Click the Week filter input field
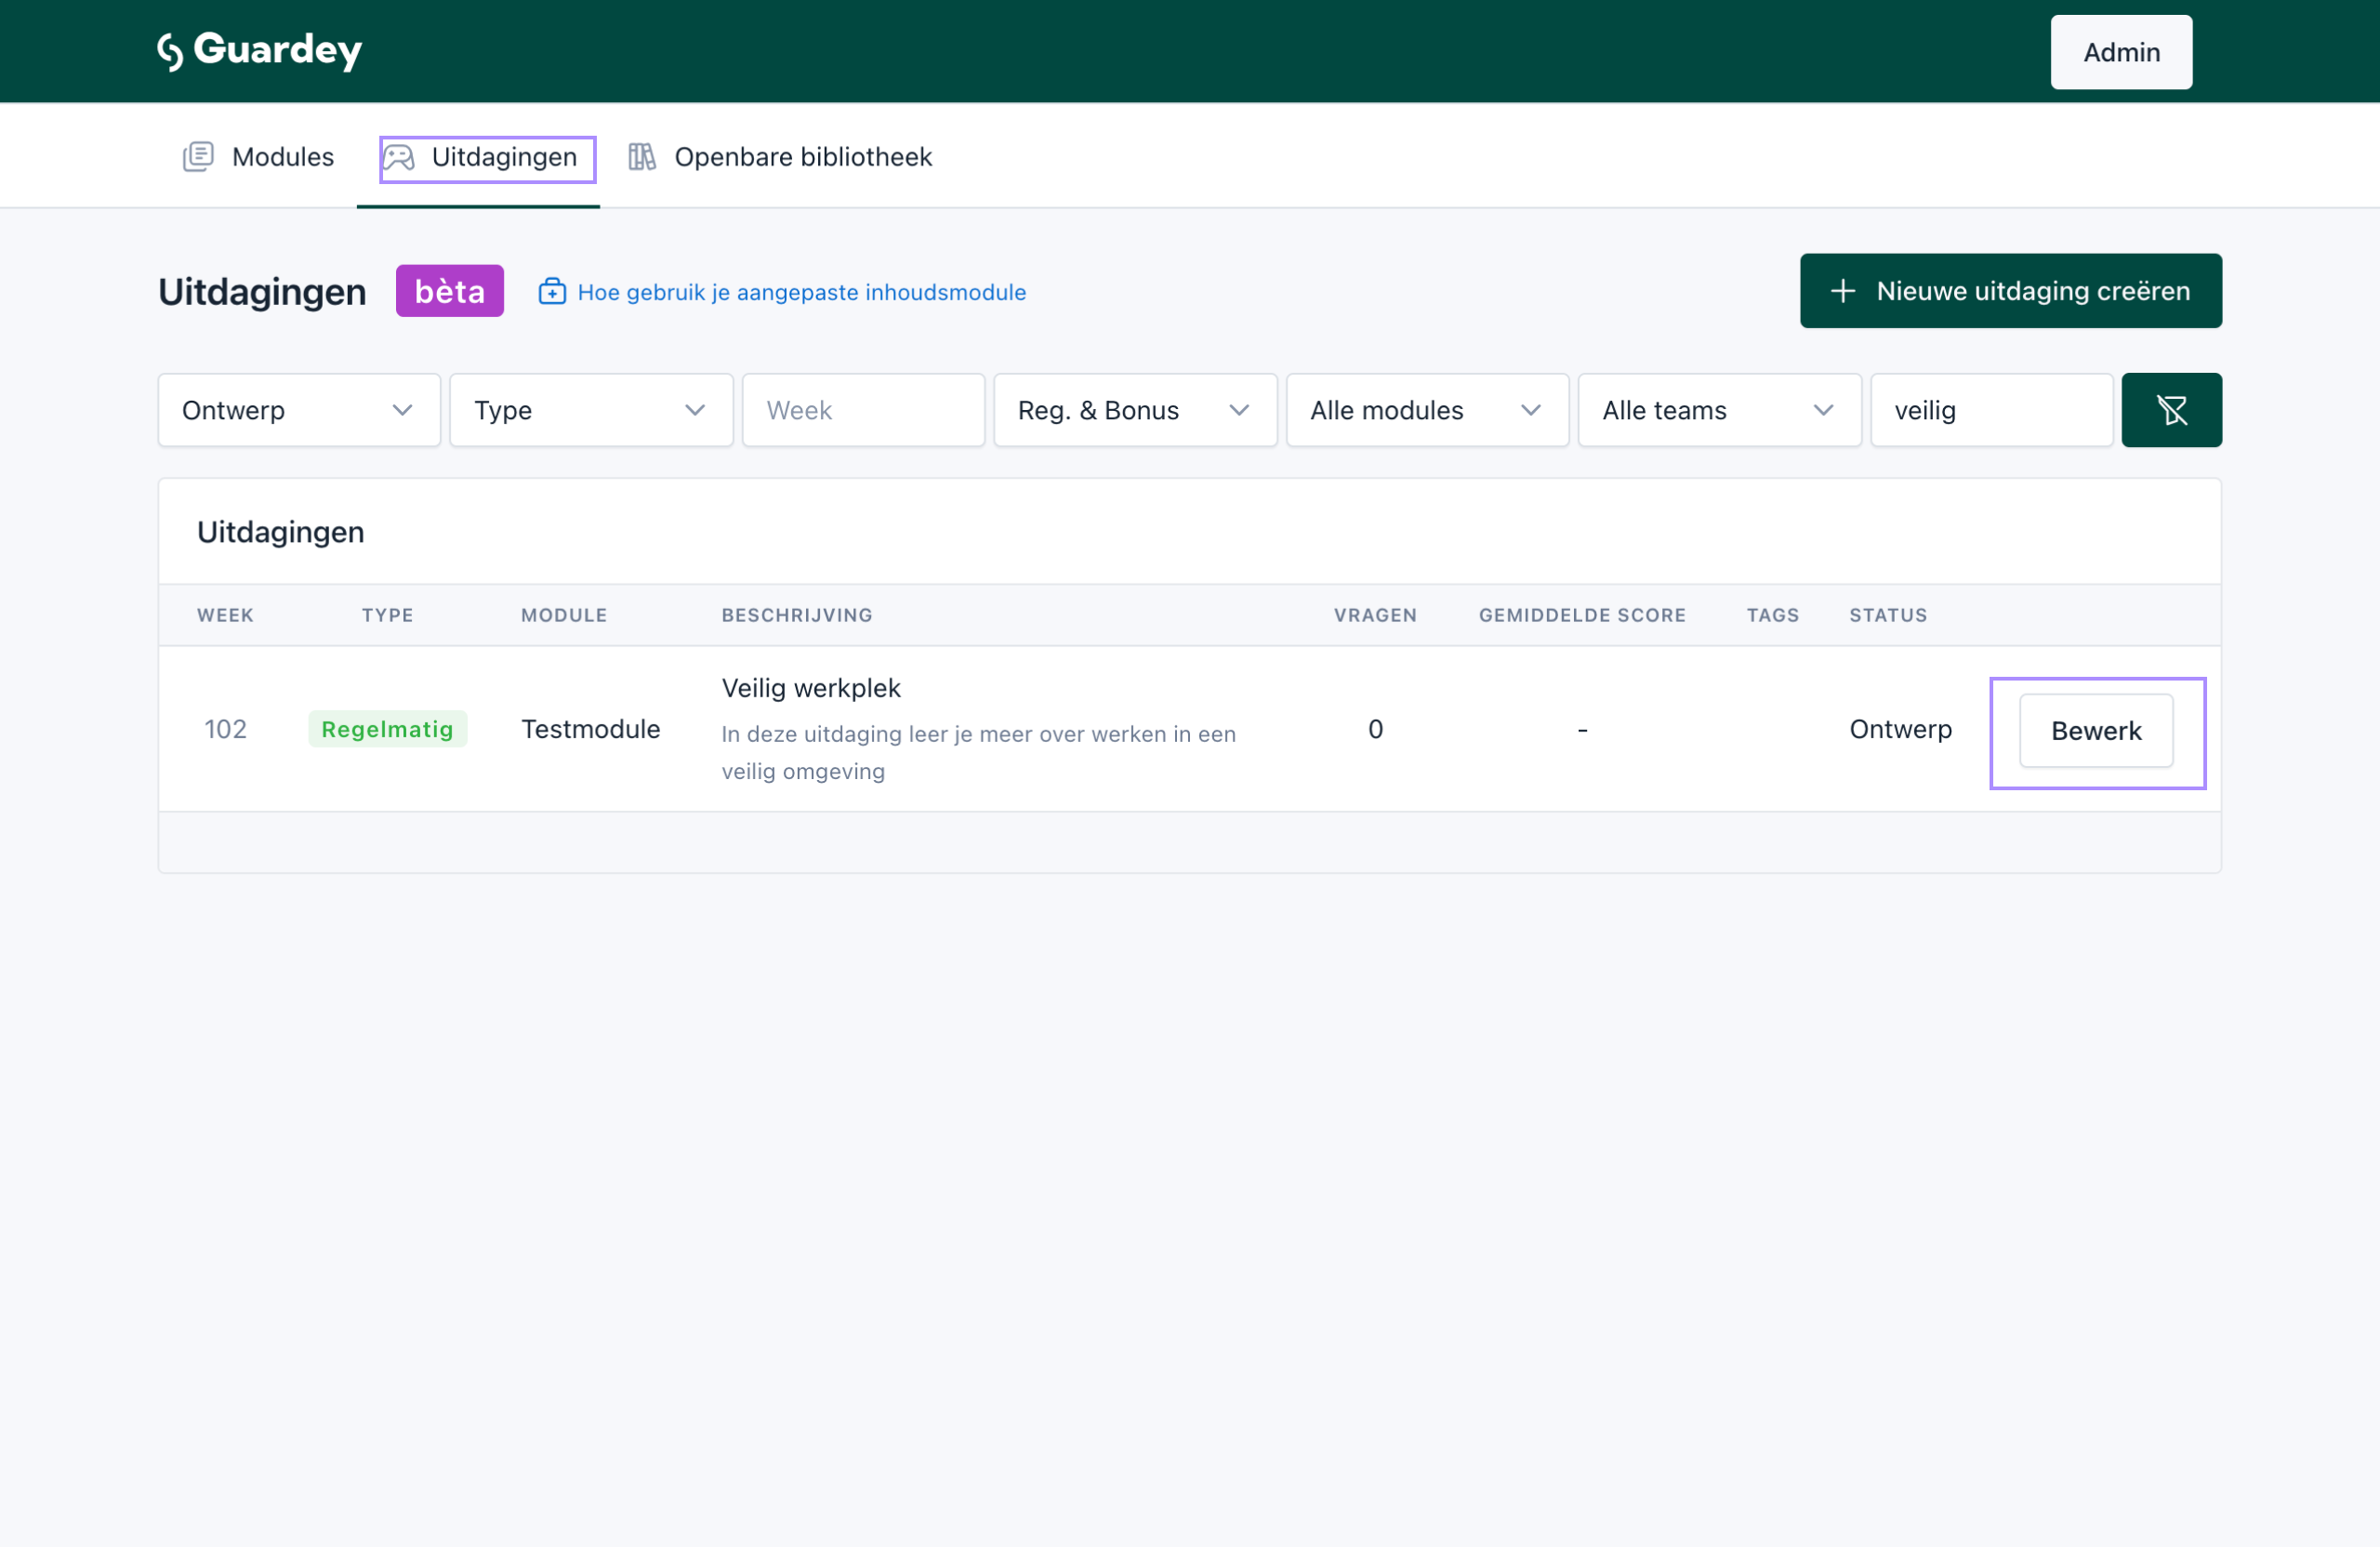Viewport: 2380px width, 1547px height. [x=863, y=410]
